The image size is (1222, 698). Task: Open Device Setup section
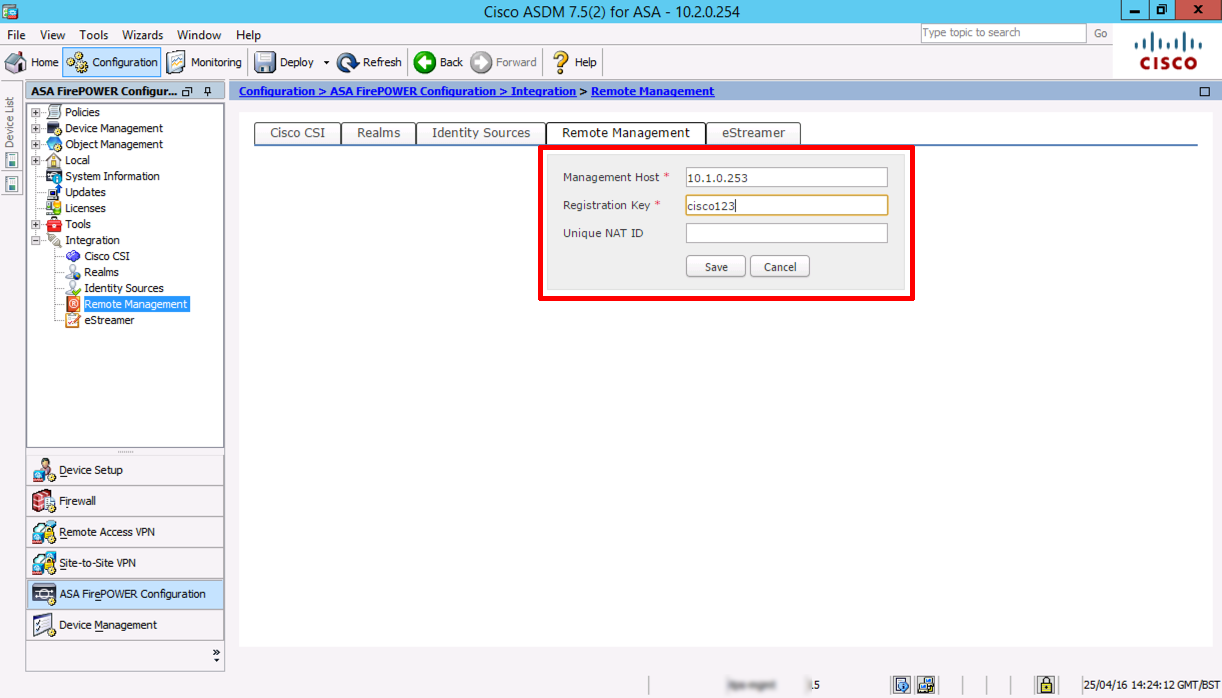coord(125,470)
